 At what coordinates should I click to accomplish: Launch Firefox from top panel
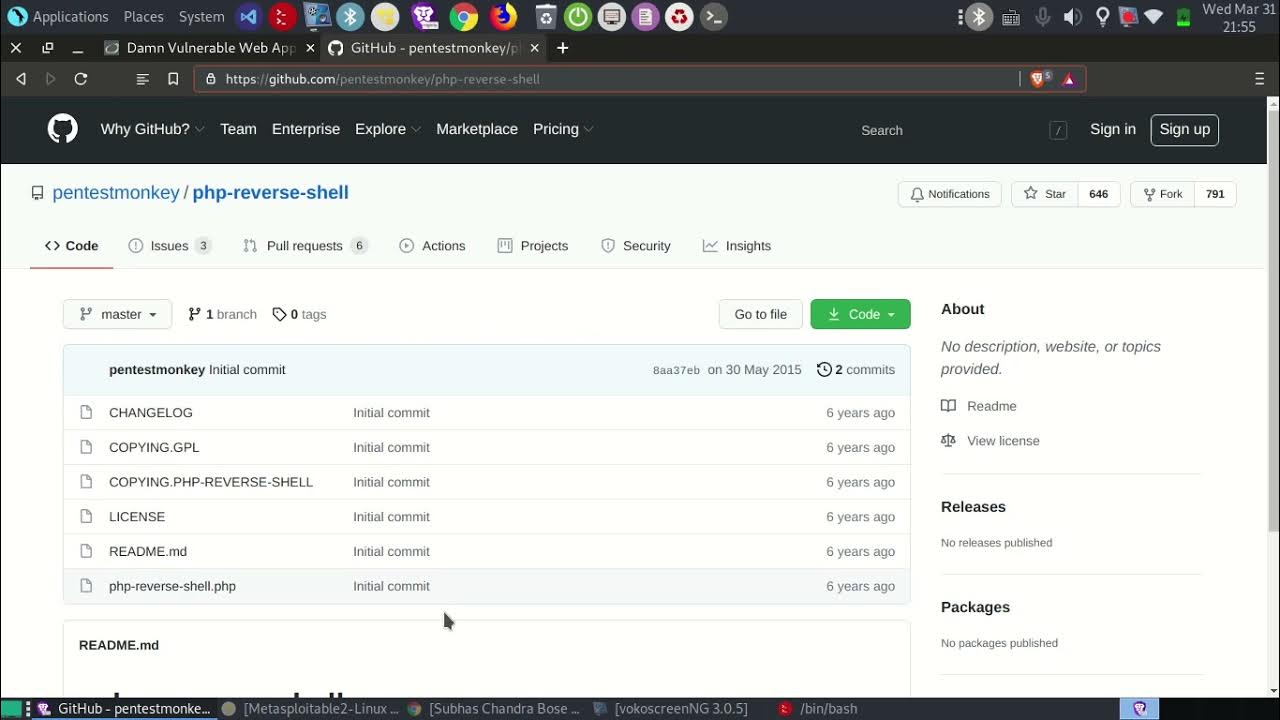503,16
